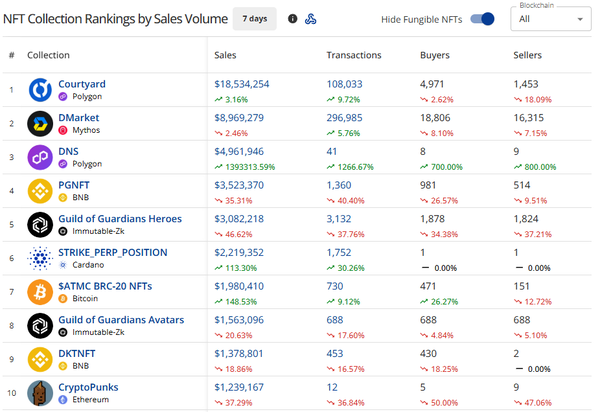Open the Blockchain dropdown set to All
Image resolution: width=600 pixels, height=412 pixels.
tap(551, 19)
